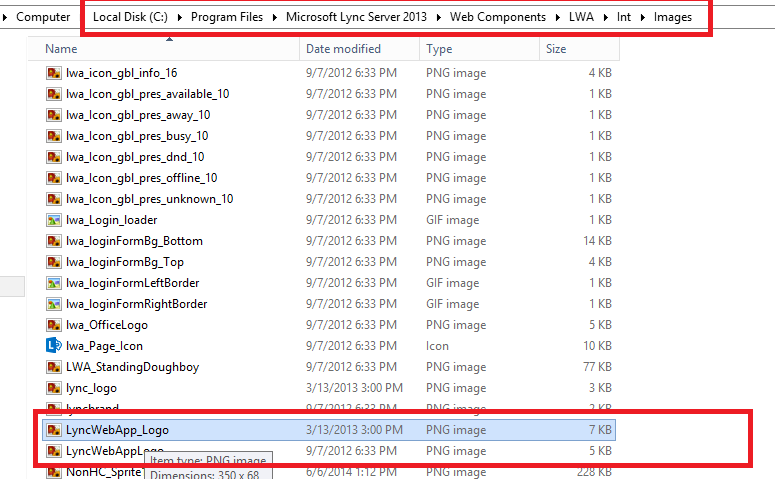The width and height of the screenshot is (775, 479).
Task: Click the lync_logo file icon
Action: (x=54, y=388)
